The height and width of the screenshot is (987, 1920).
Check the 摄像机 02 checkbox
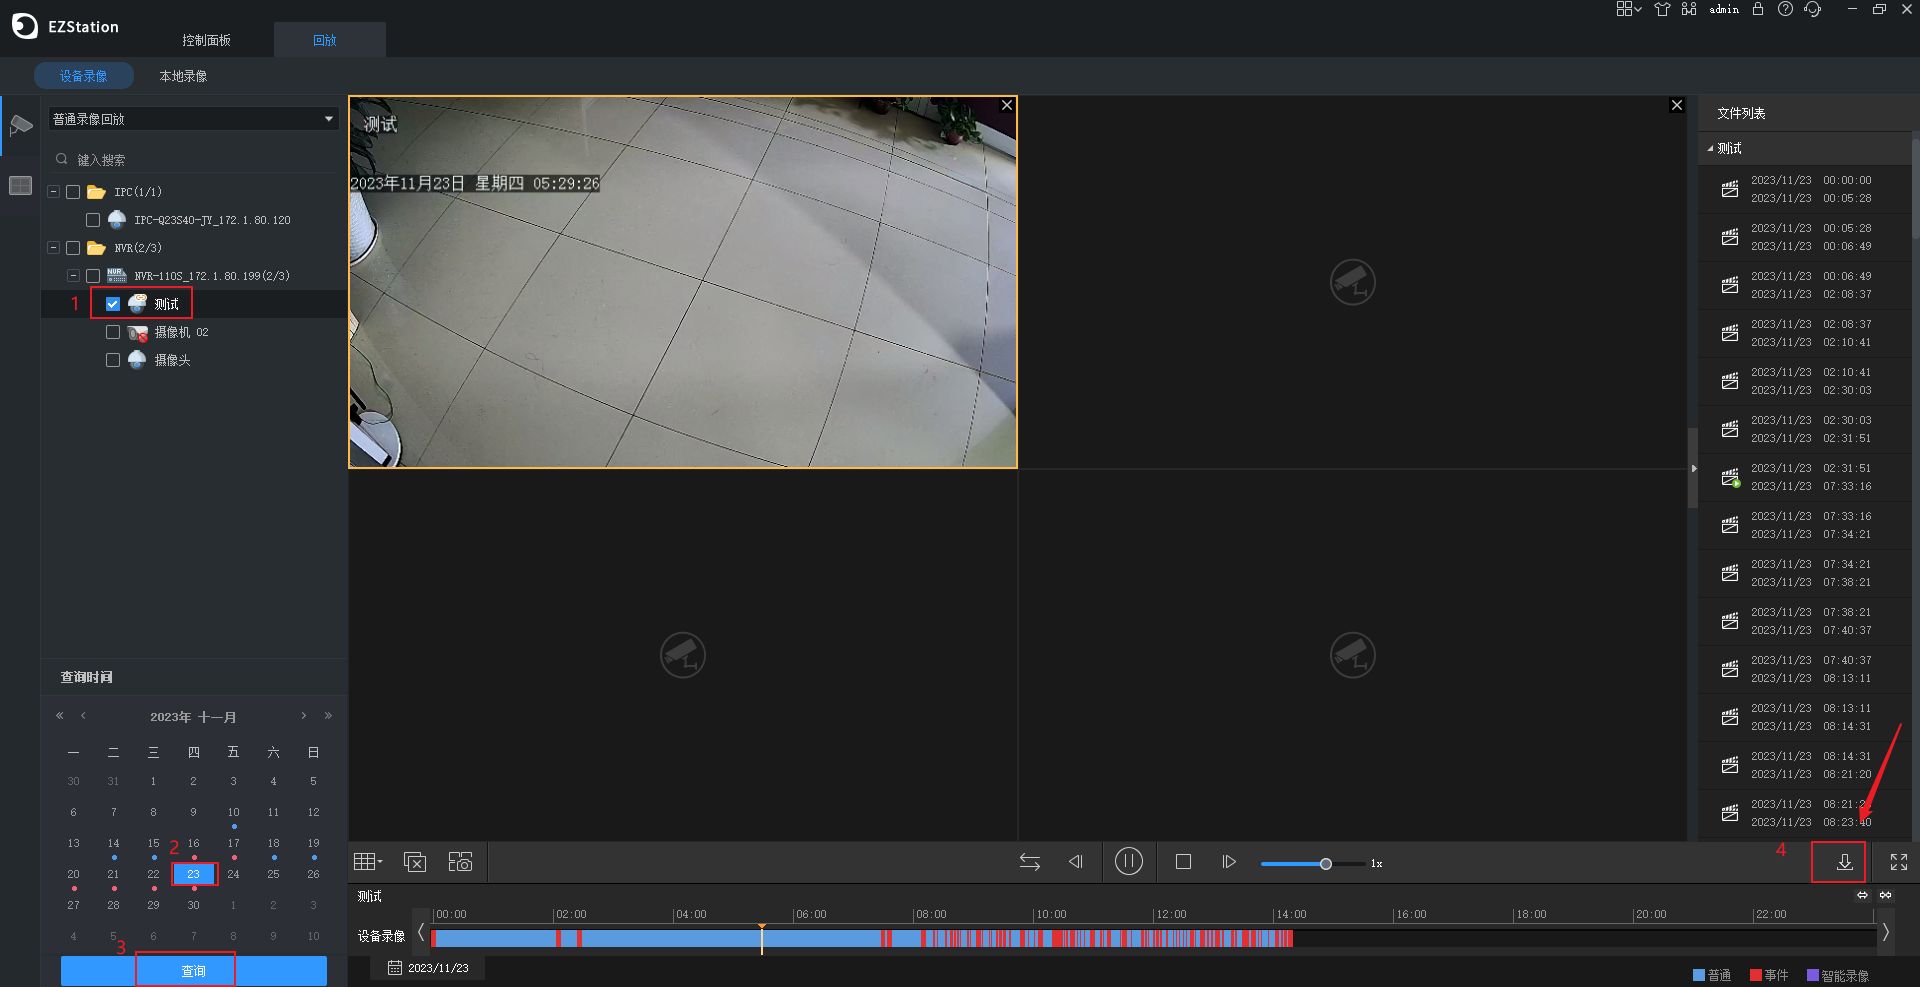[113, 332]
